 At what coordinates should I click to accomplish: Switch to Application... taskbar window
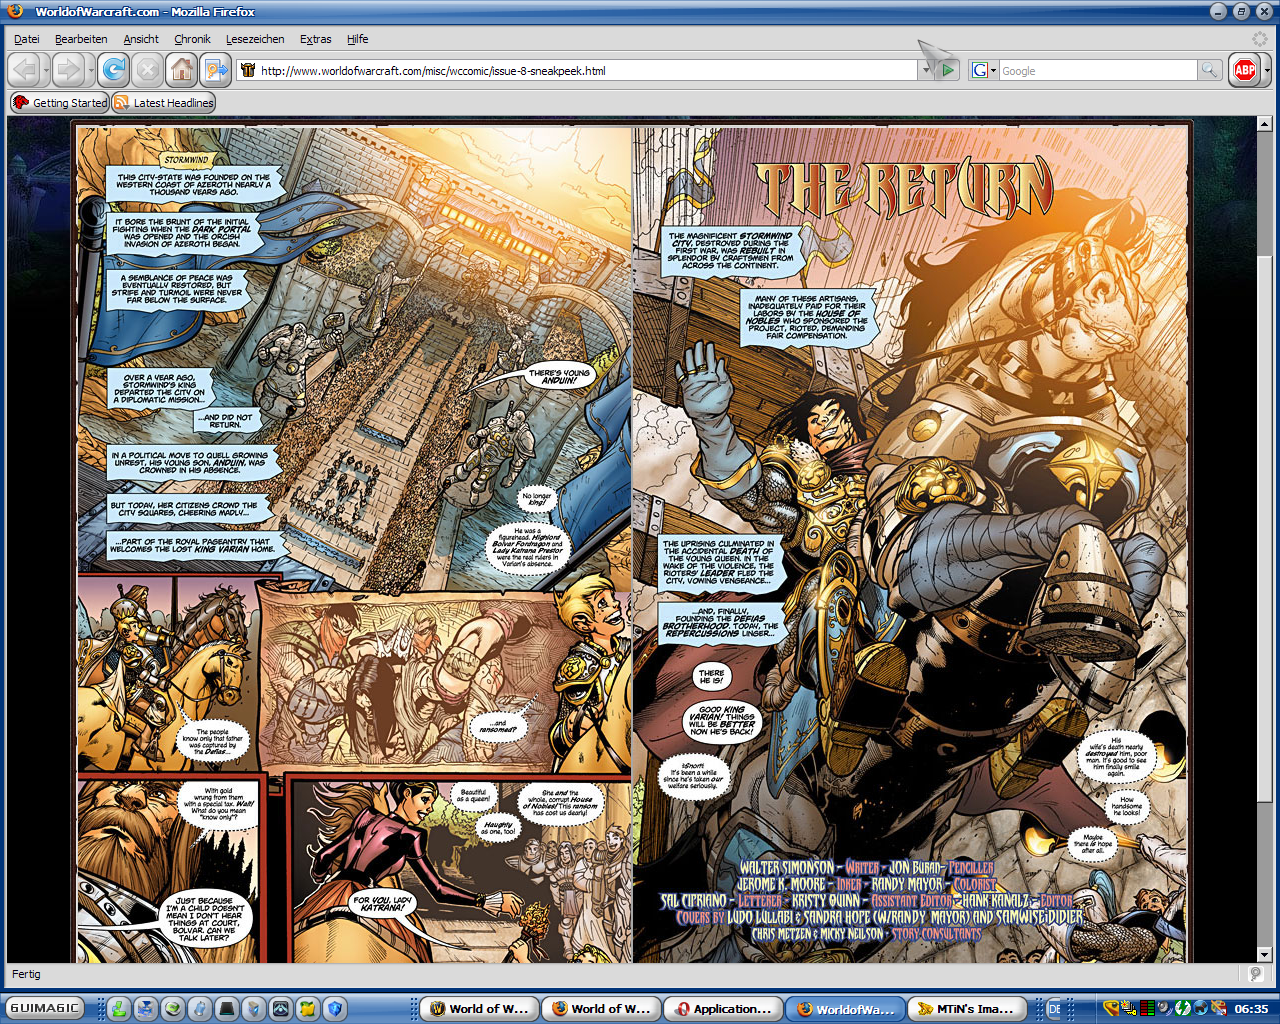click(723, 1008)
